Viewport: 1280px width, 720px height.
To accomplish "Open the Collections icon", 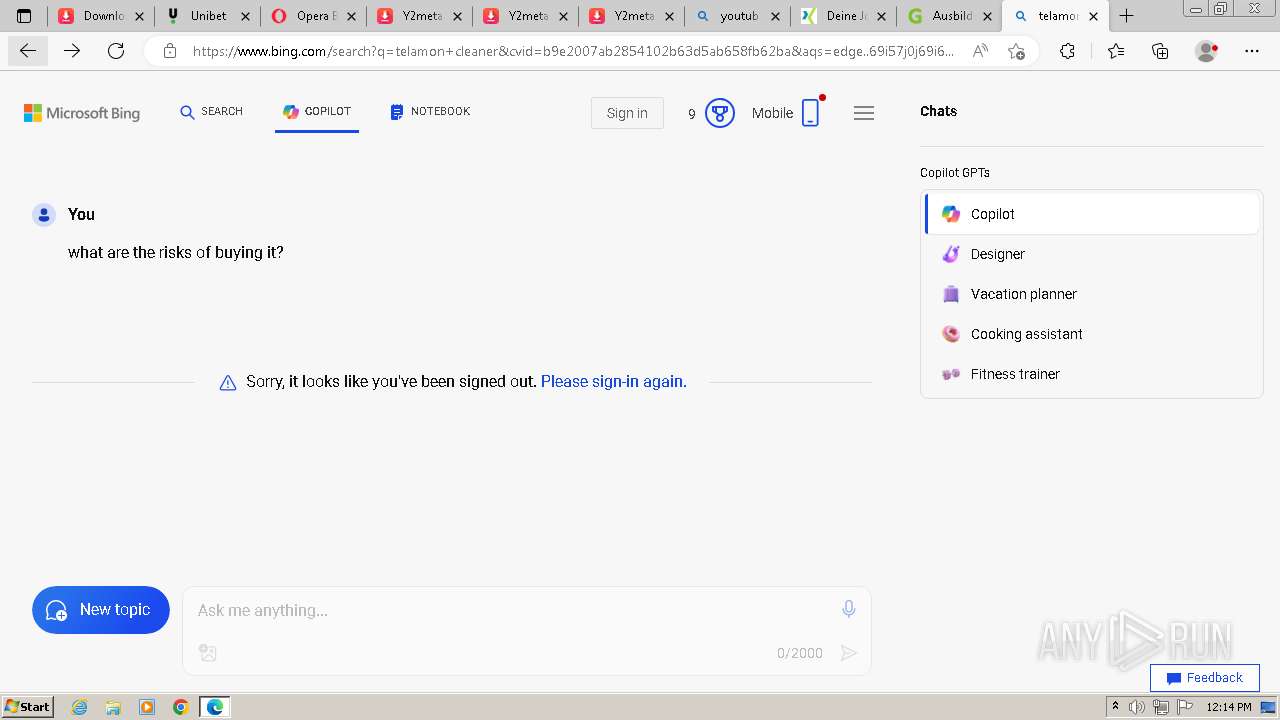I will point(1160,52).
